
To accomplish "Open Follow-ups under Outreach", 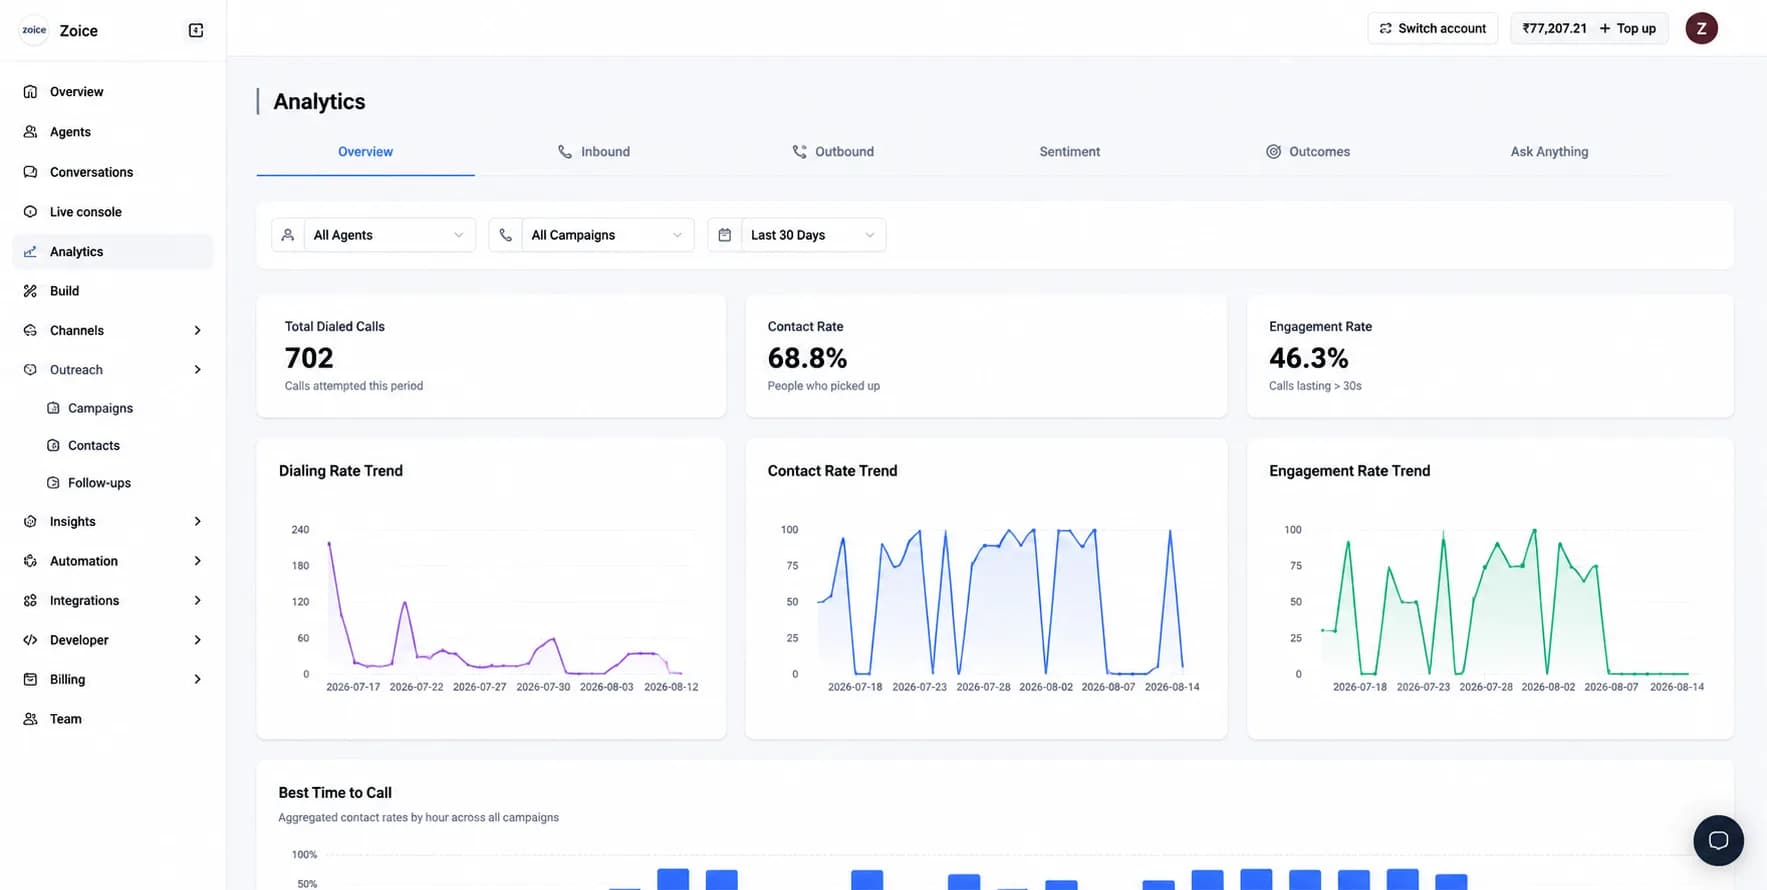I will click(x=99, y=482).
